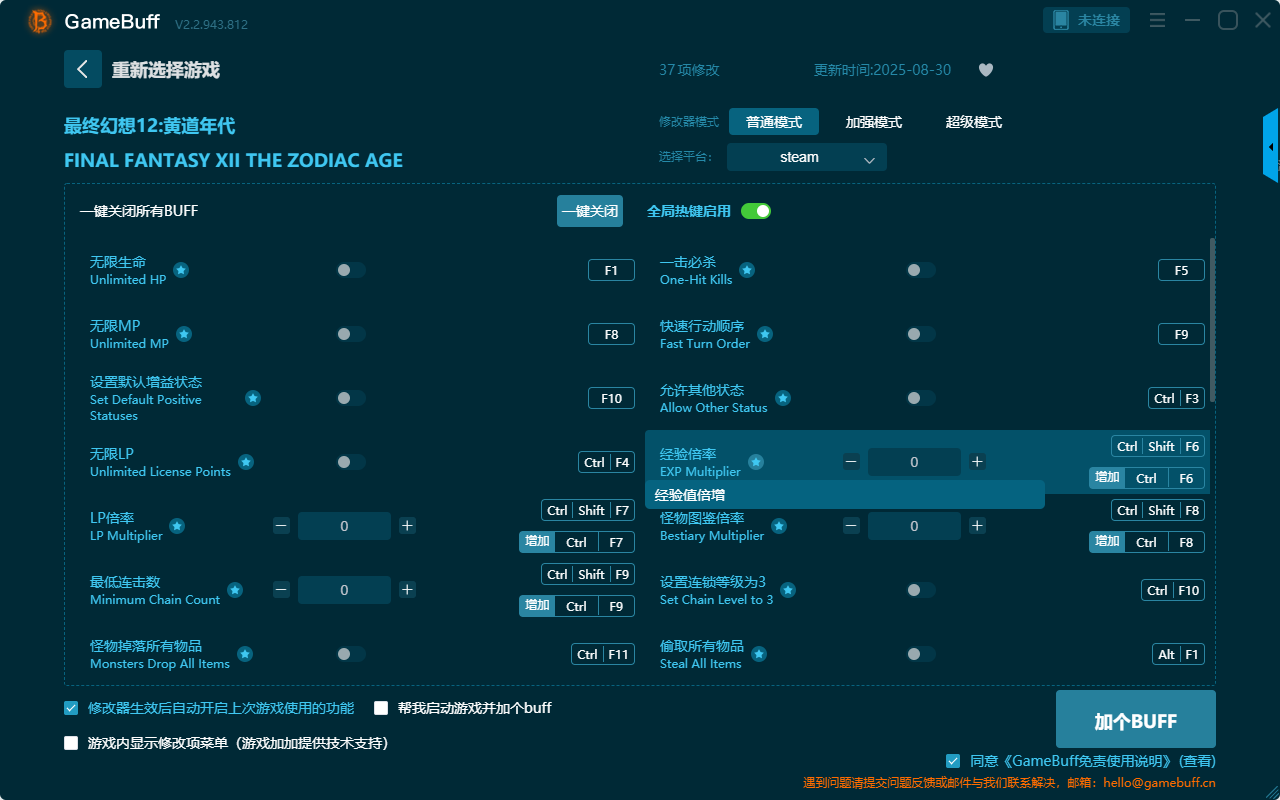The image size is (1280, 800).
Task: Select the 普通模式 mode tab
Action: (x=774, y=122)
